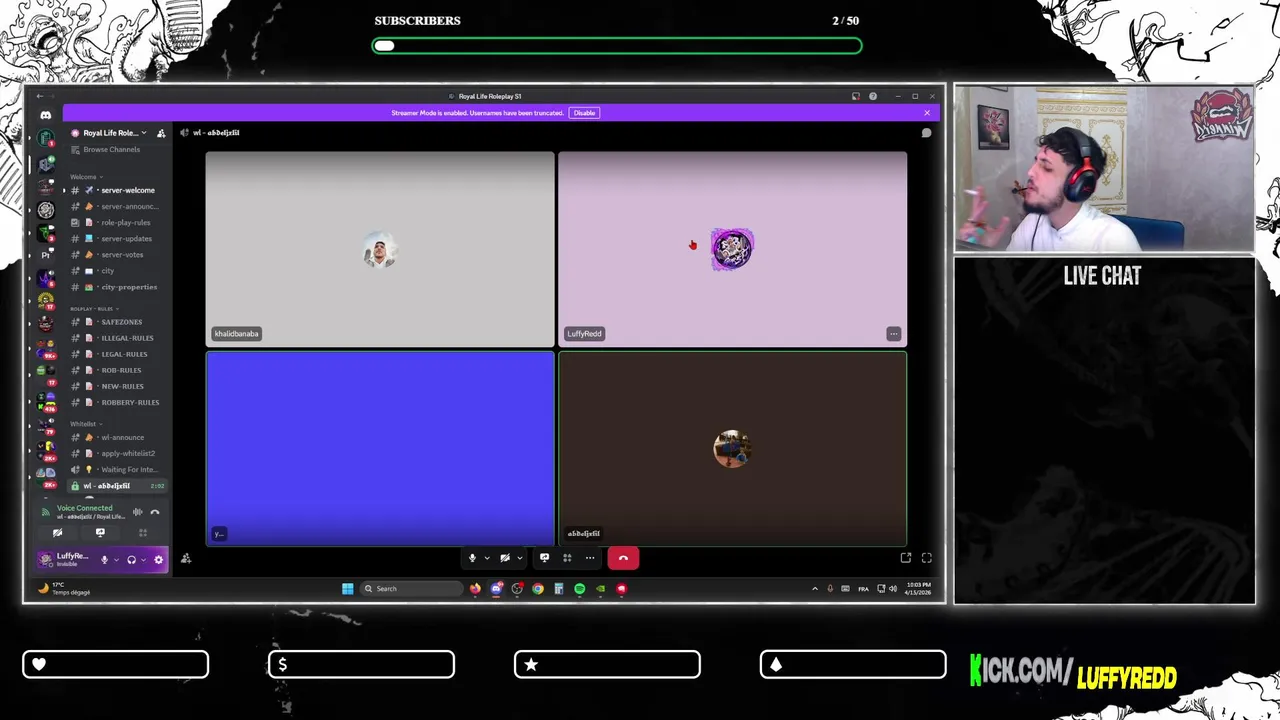1280x720 pixels.
Task: Open apply-whitelist2 channel
Action: coord(117,453)
